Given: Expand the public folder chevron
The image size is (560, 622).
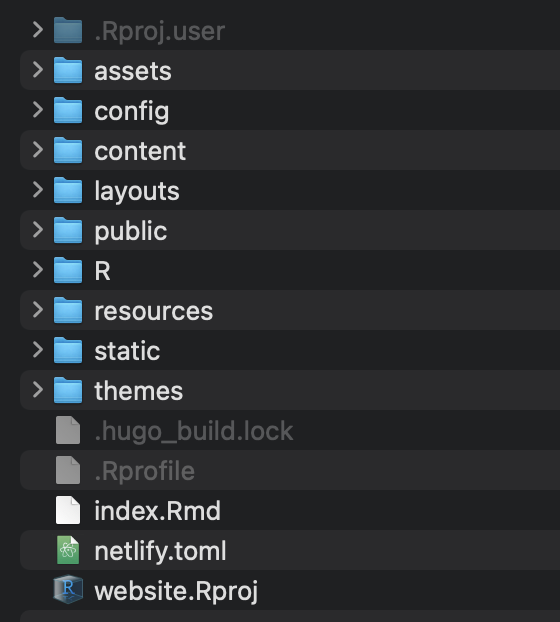Looking at the screenshot, I should click(x=38, y=230).
